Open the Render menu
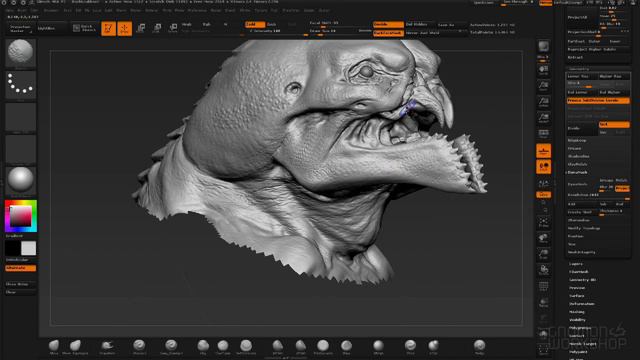This screenshot has height=360, width=640. point(216,10)
